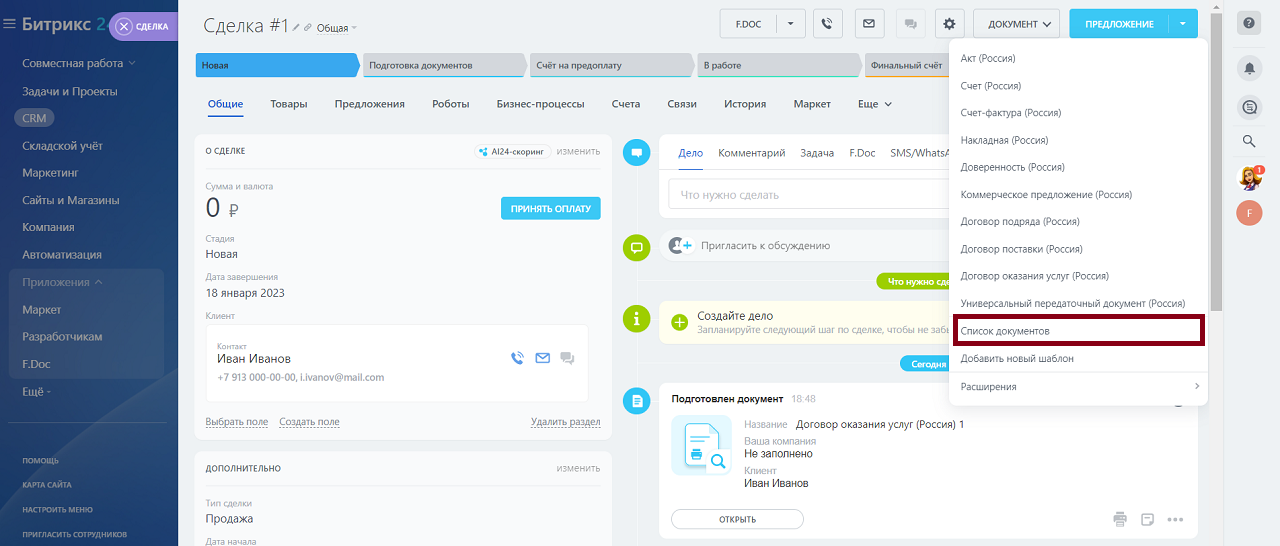
Task: Print the prepared document via printer icon
Action: 1120,519
